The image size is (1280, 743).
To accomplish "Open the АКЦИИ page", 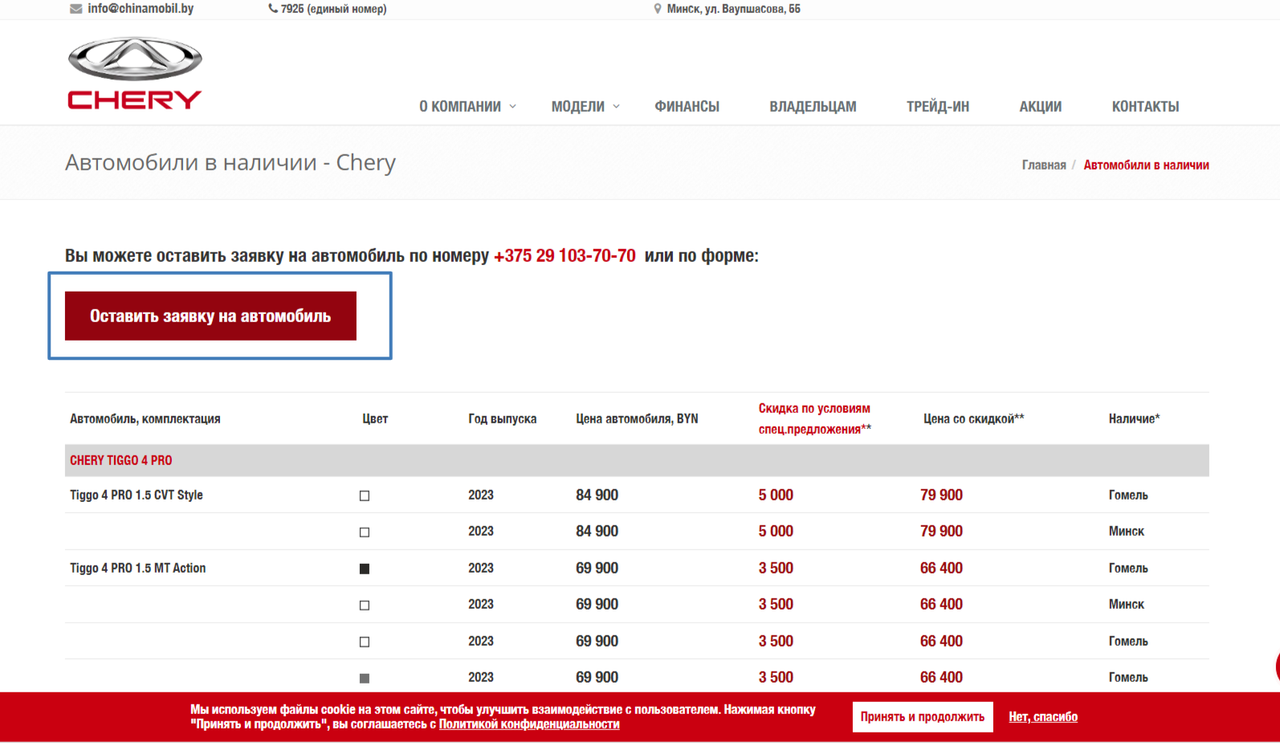I will pos(1040,106).
